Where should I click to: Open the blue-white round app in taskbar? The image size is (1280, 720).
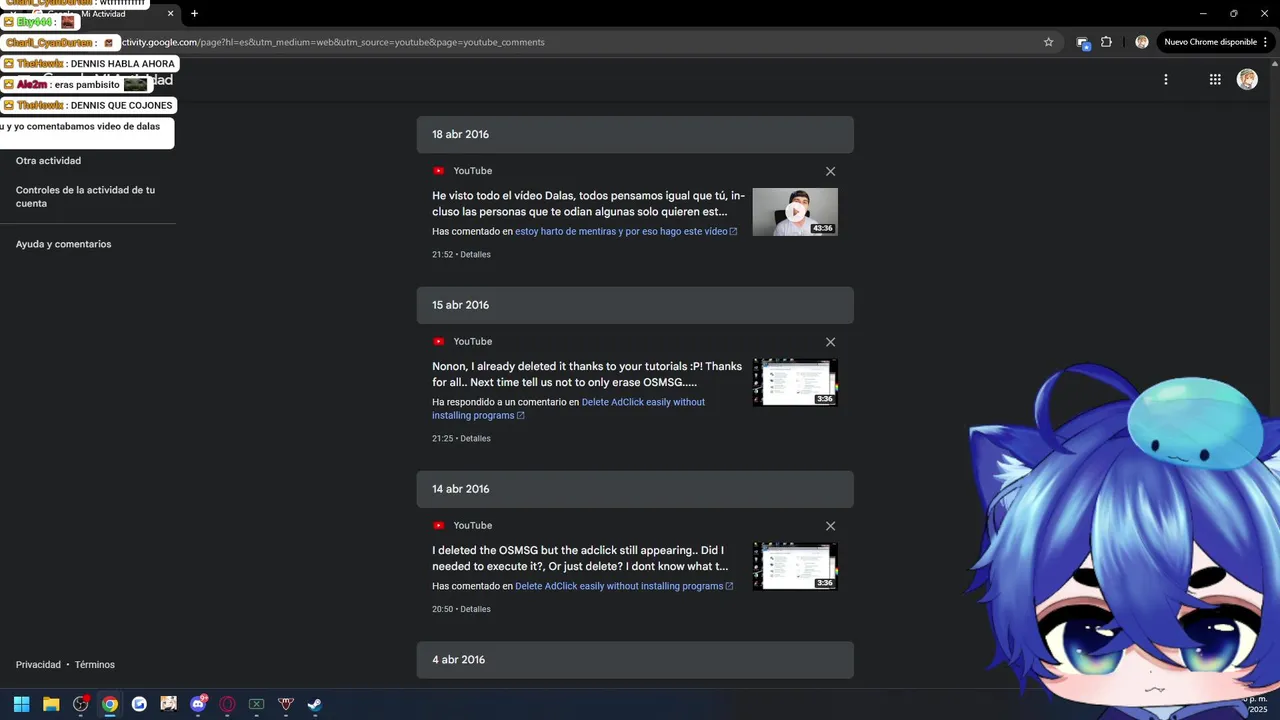(139, 704)
